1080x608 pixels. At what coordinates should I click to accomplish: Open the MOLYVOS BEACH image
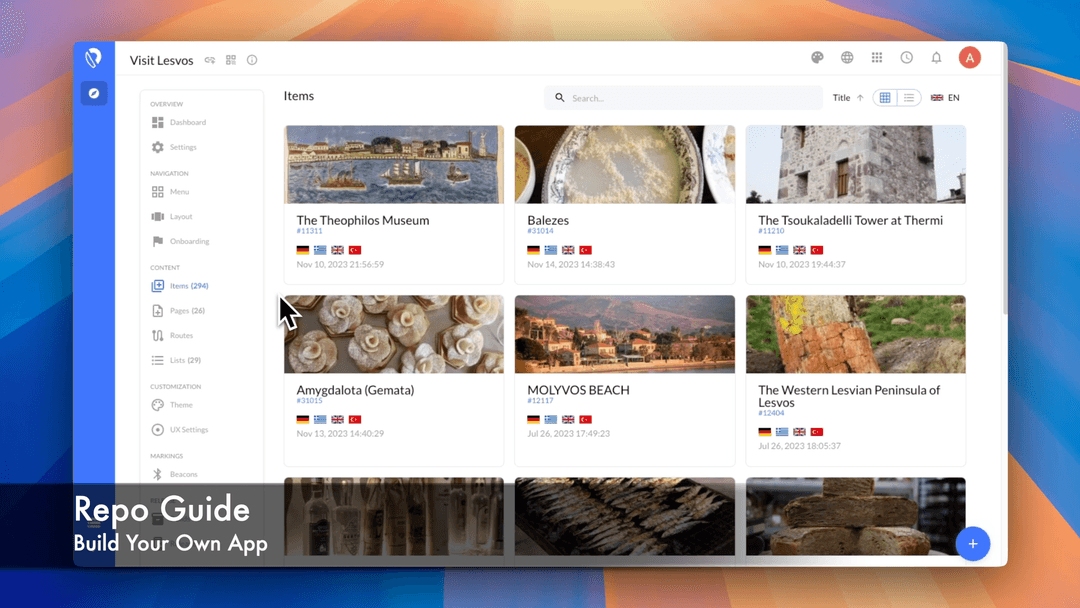tap(625, 334)
